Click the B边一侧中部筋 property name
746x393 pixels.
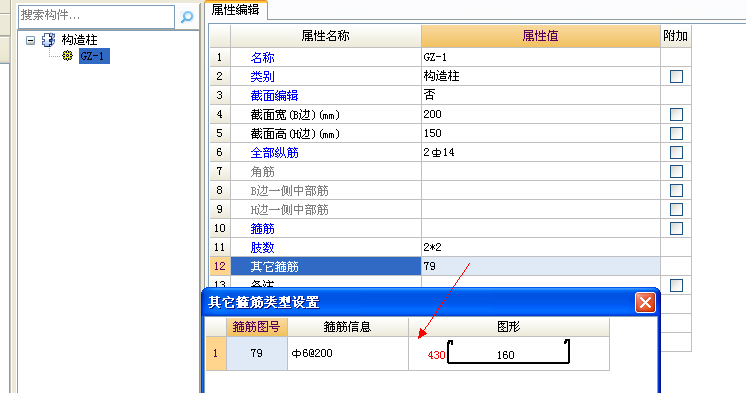(x=289, y=190)
